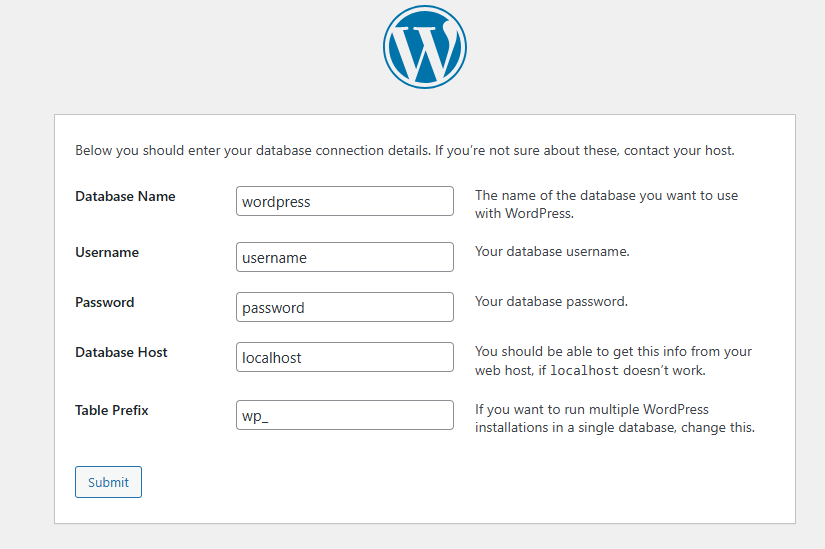The height and width of the screenshot is (549, 825).
Task: Focus the Database Name input field
Action: (345, 201)
